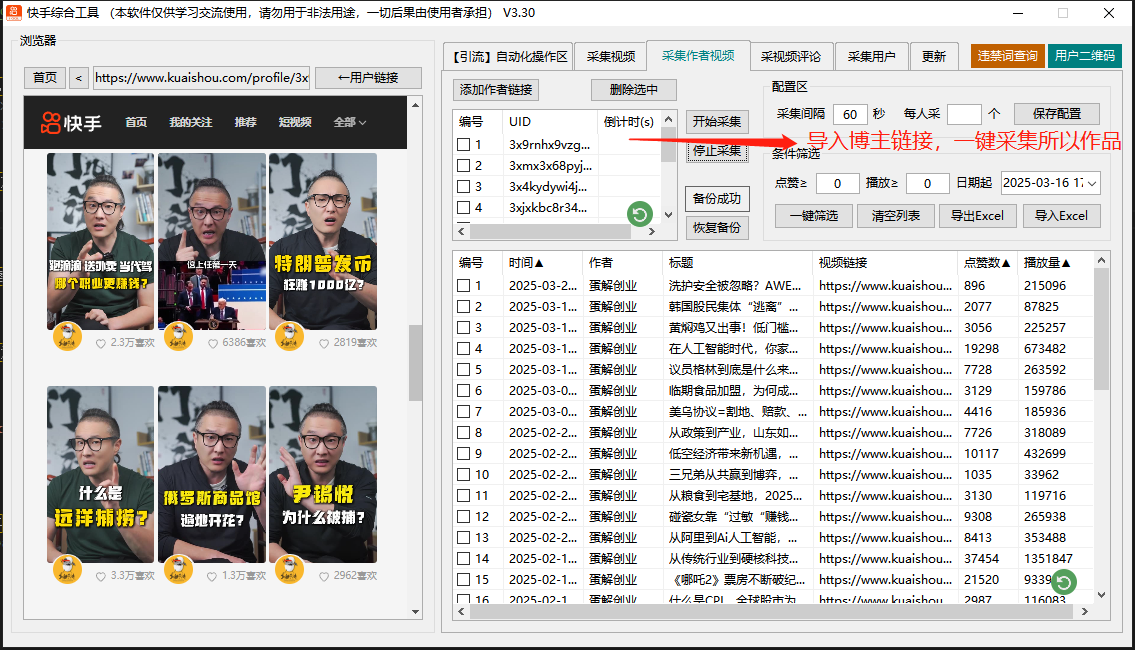Screen dimensions: 1135x650
Task: Click the 导出Excel button
Action: (977, 215)
